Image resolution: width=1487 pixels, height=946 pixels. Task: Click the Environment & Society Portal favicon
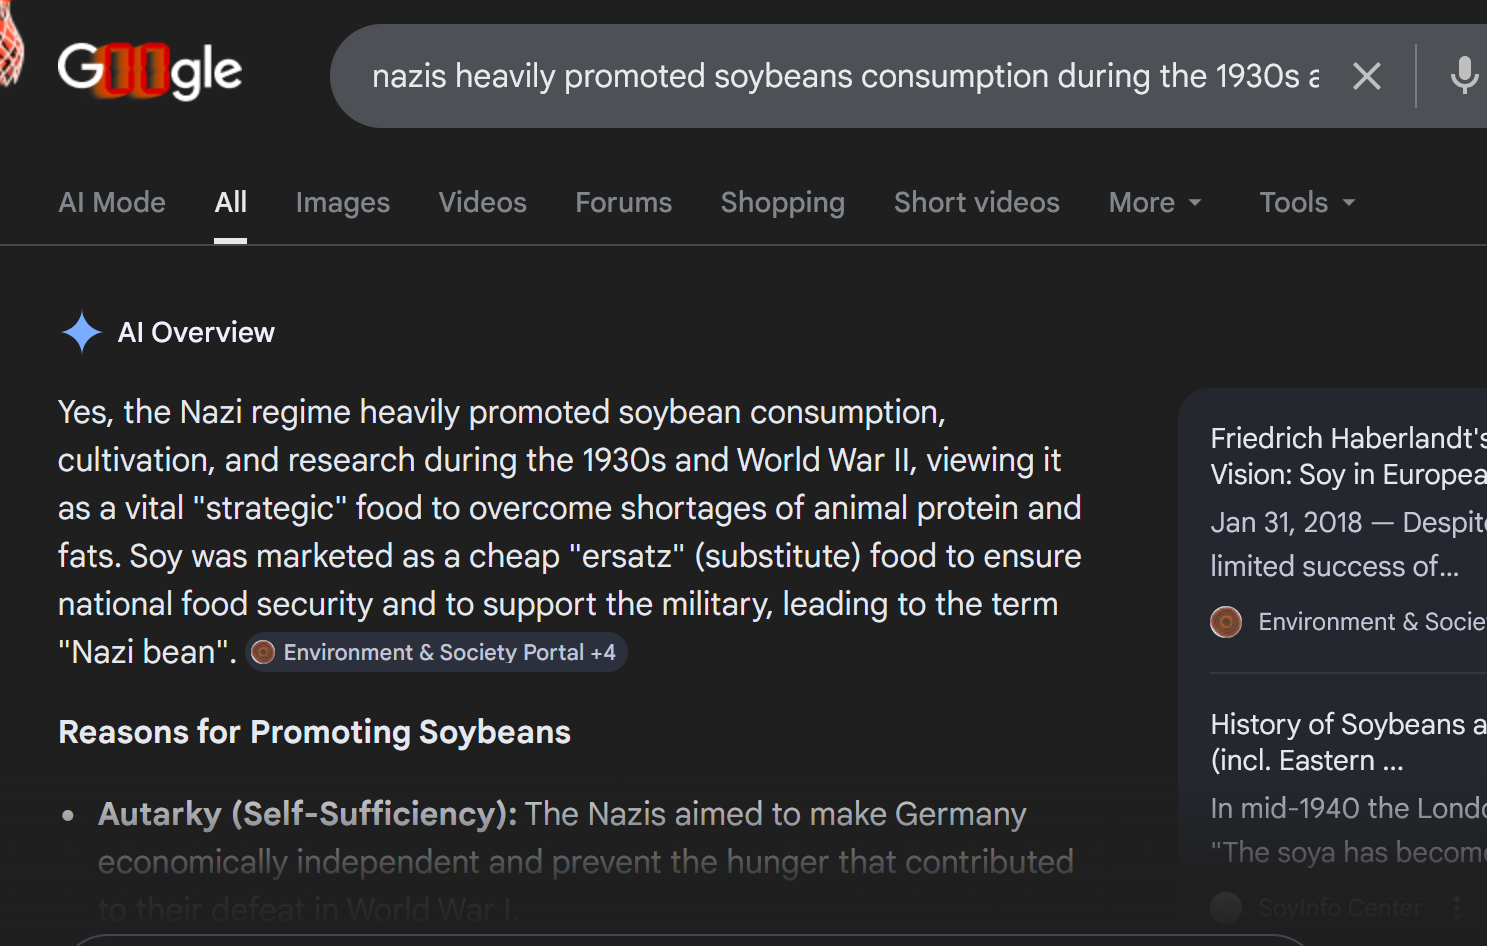(263, 653)
